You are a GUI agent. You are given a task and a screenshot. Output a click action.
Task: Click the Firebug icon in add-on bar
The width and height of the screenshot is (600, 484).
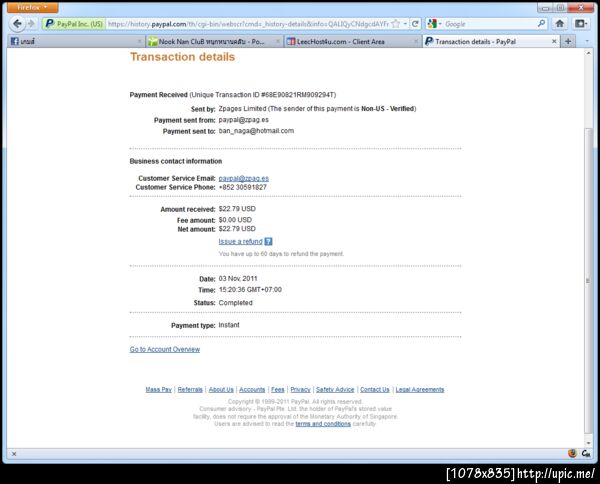click(572, 453)
